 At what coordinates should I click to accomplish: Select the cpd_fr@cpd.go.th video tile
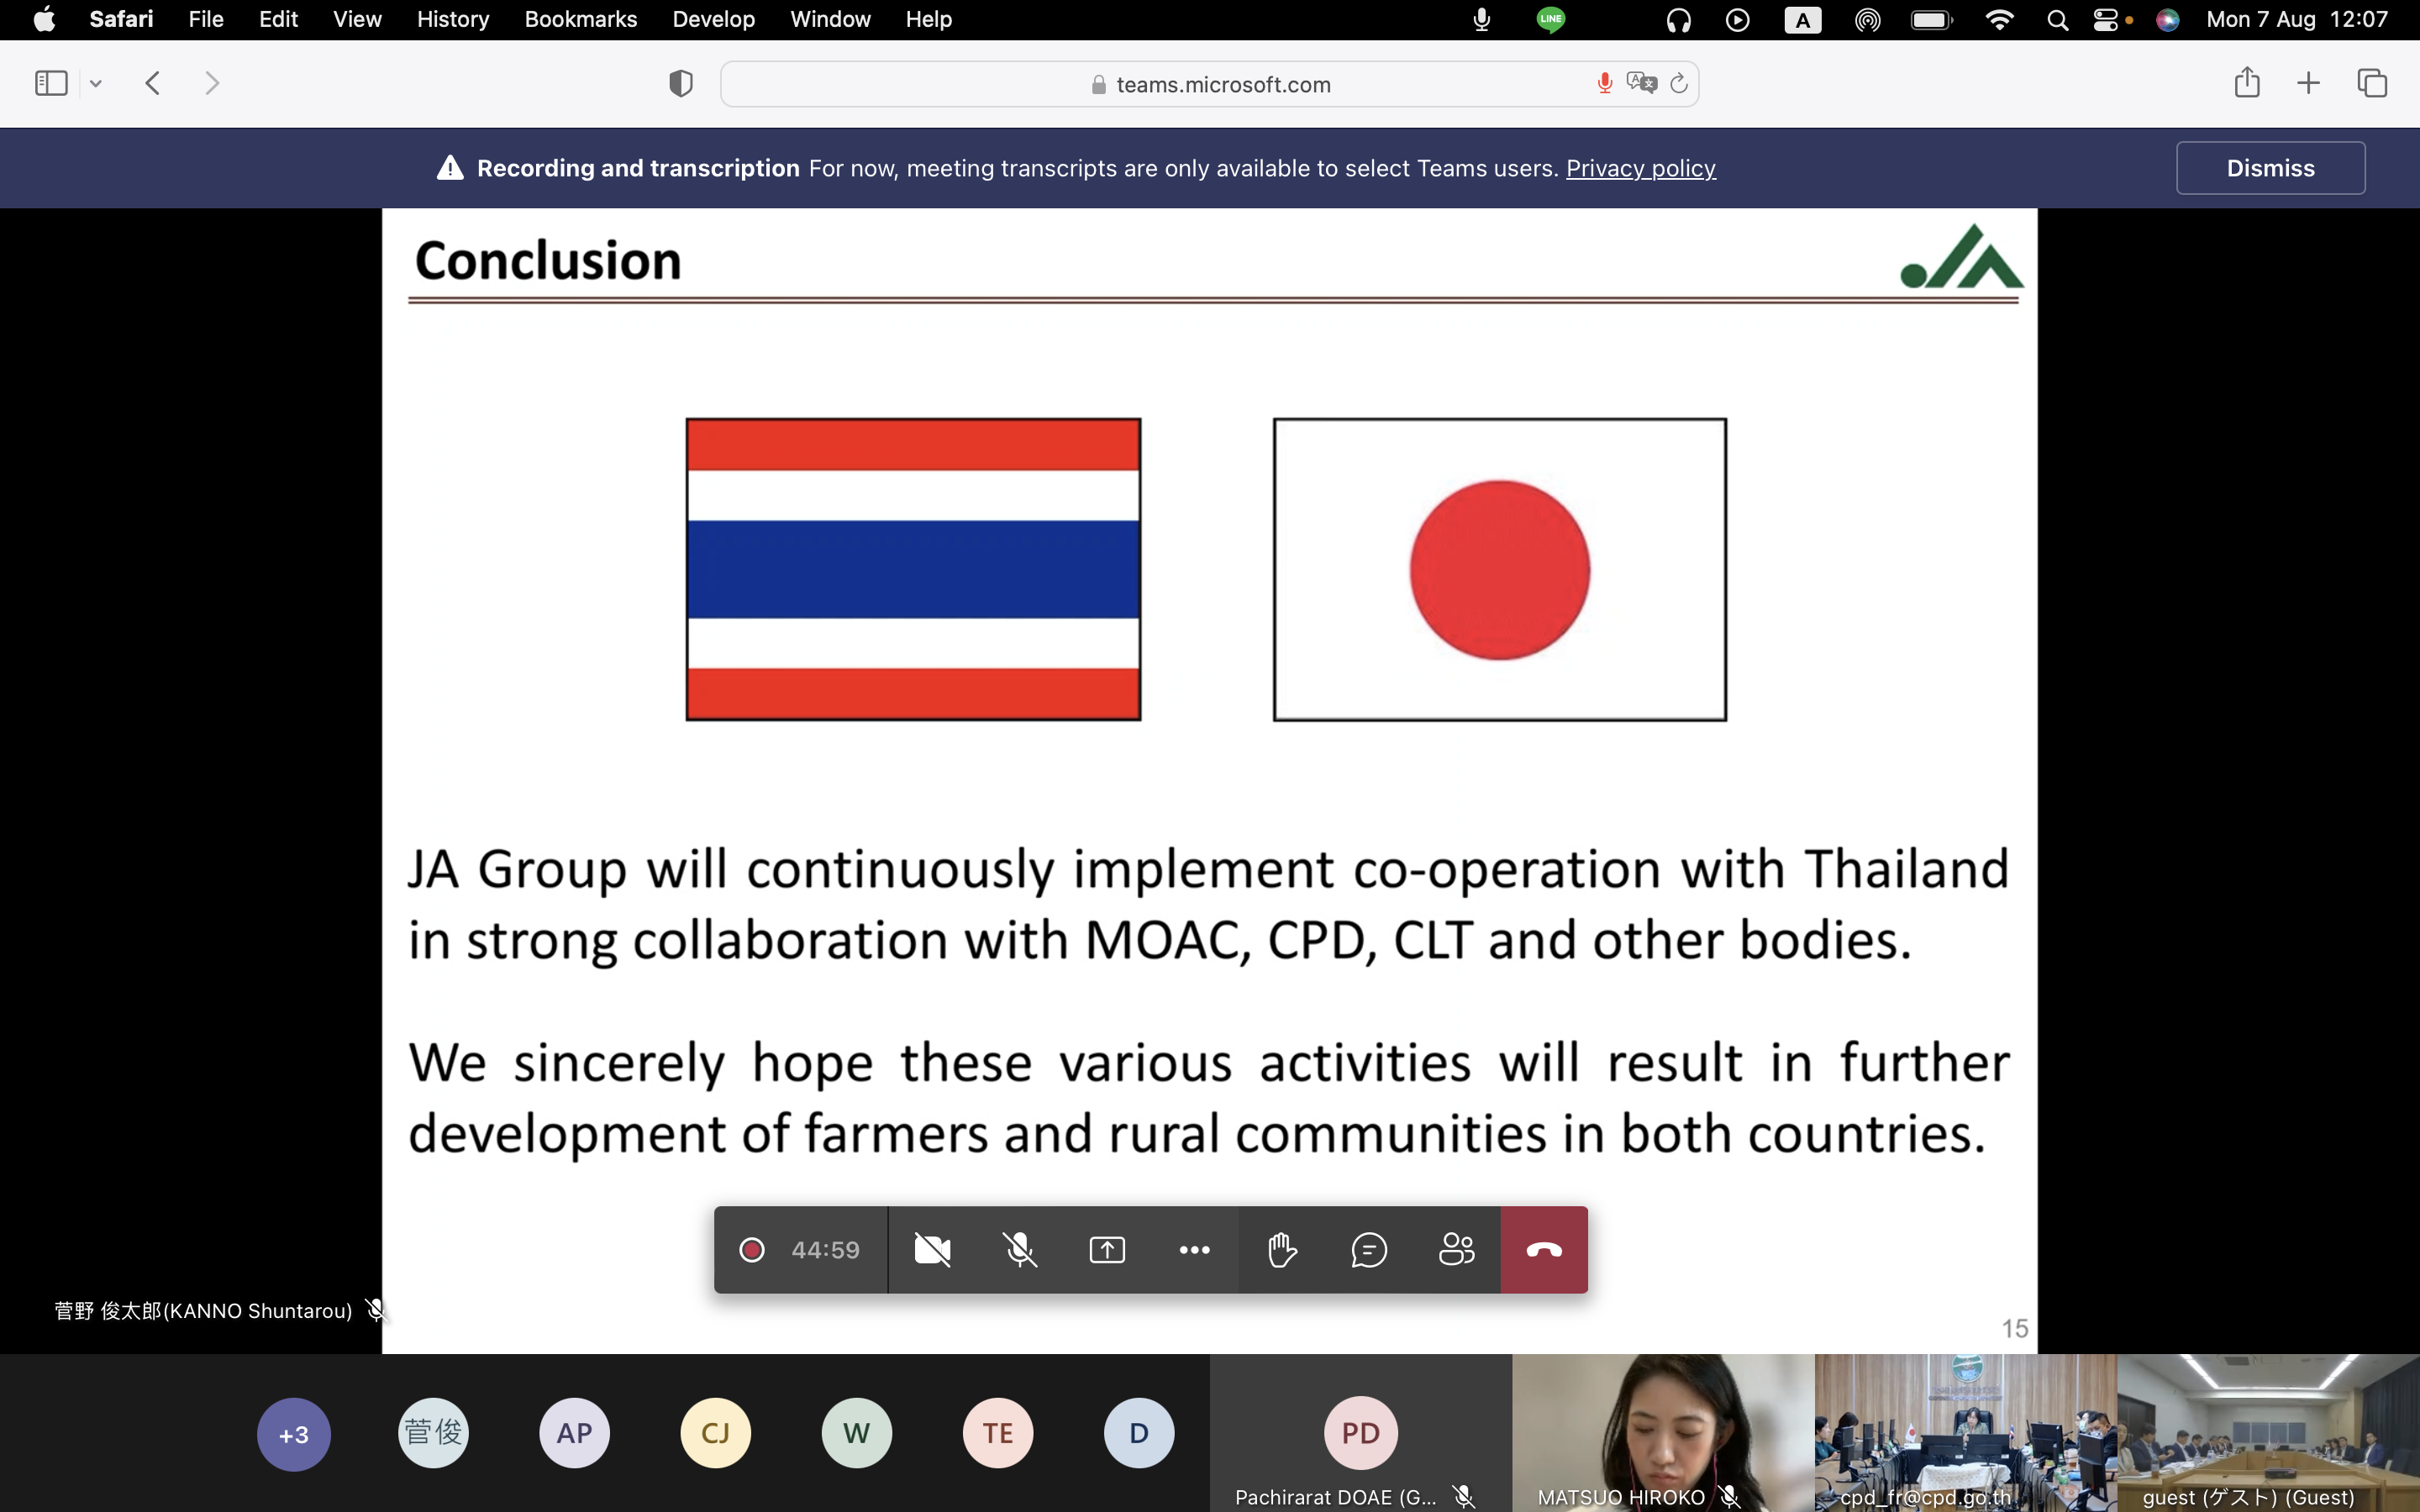click(x=1966, y=1433)
